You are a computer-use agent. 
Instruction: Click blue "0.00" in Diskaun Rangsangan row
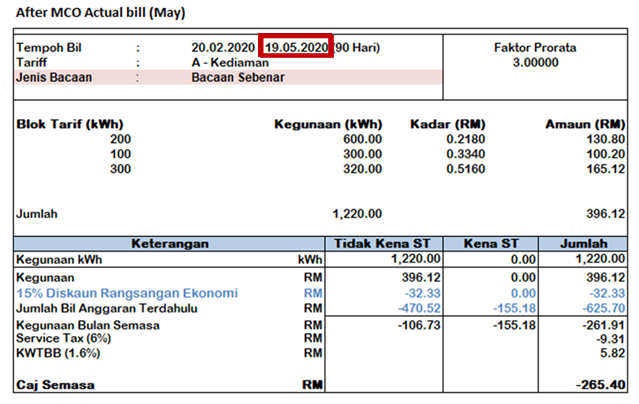(x=523, y=293)
